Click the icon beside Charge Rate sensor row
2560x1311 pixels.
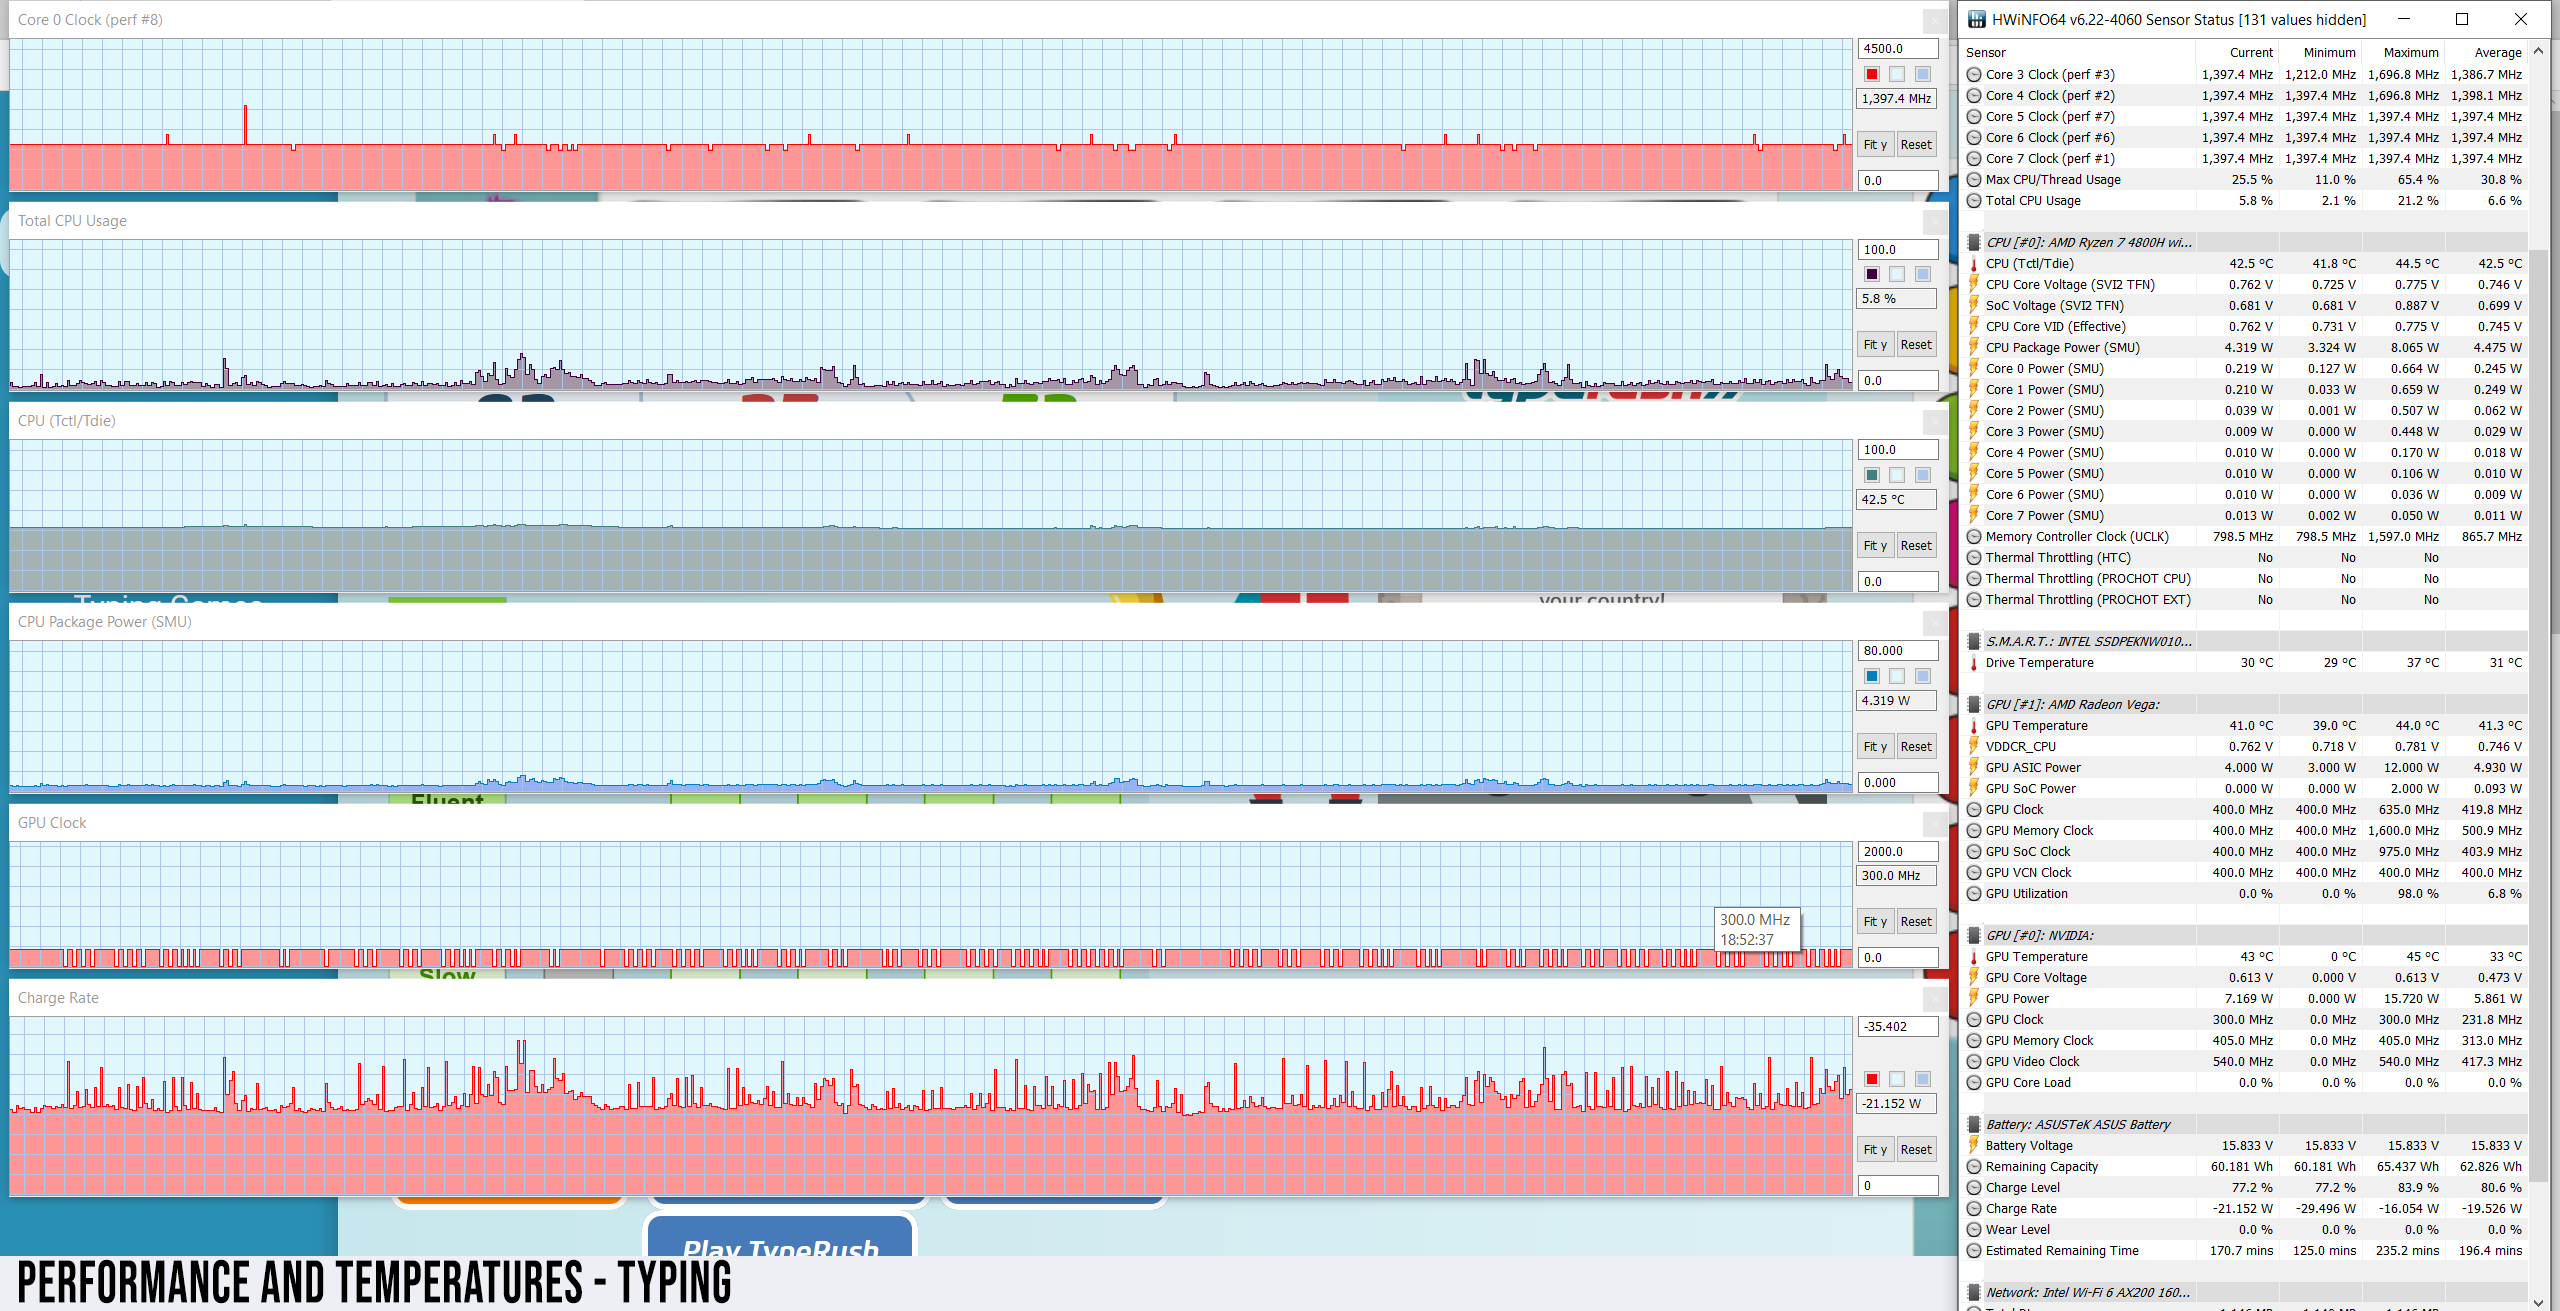pos(1974,1208)
